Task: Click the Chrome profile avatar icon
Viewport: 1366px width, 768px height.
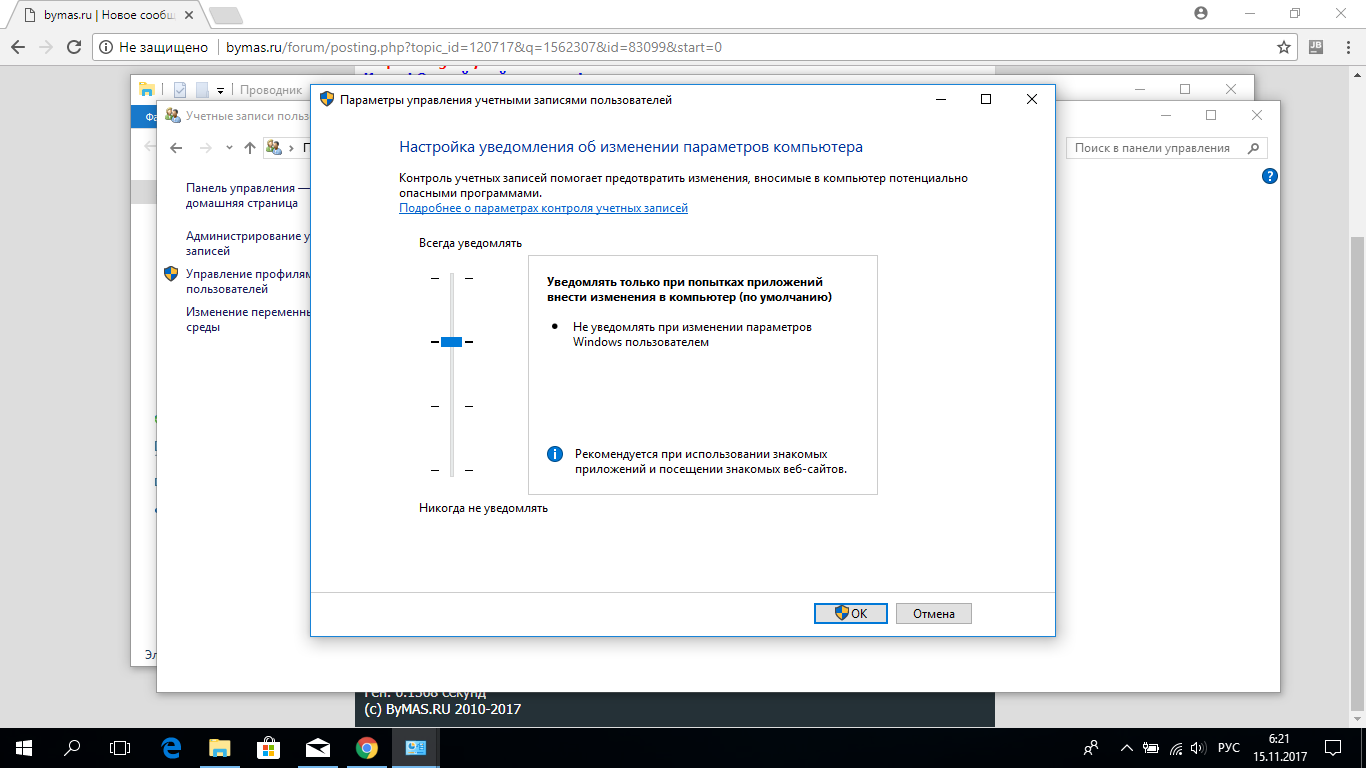Action: [x=1201, y=13]
